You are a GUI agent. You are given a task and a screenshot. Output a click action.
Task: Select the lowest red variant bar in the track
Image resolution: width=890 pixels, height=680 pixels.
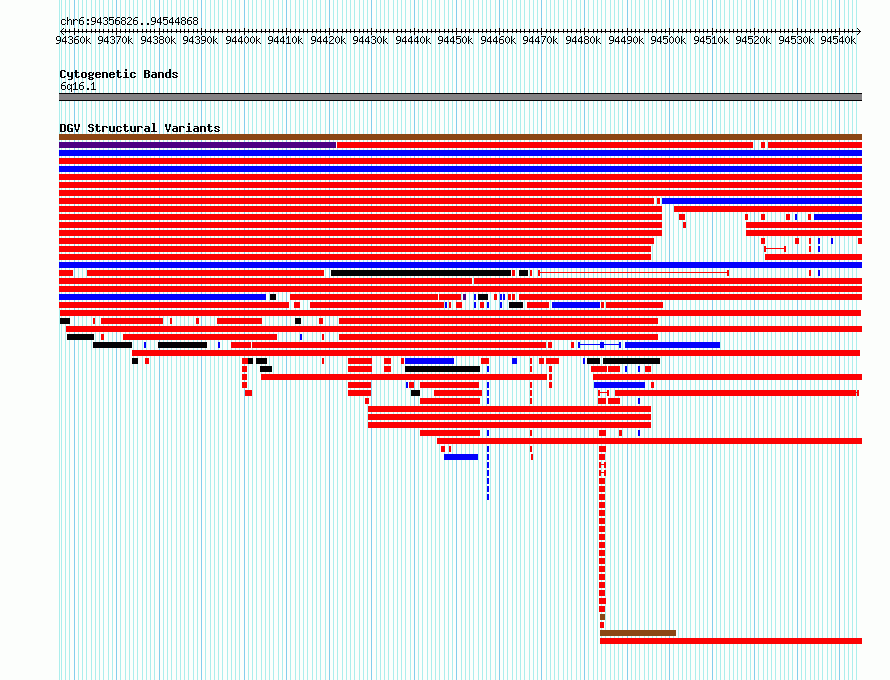click(731, 641)
